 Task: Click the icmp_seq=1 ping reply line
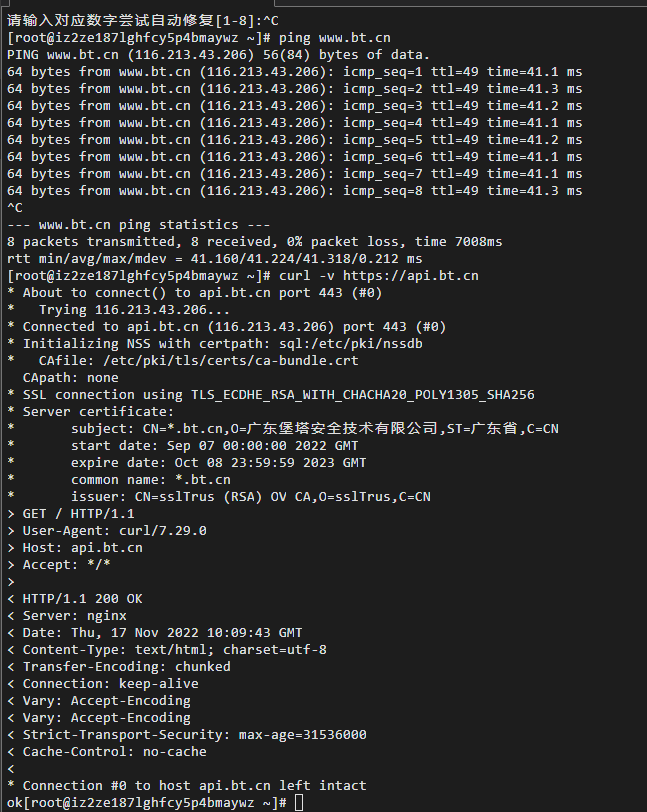[x=295, y=71]
